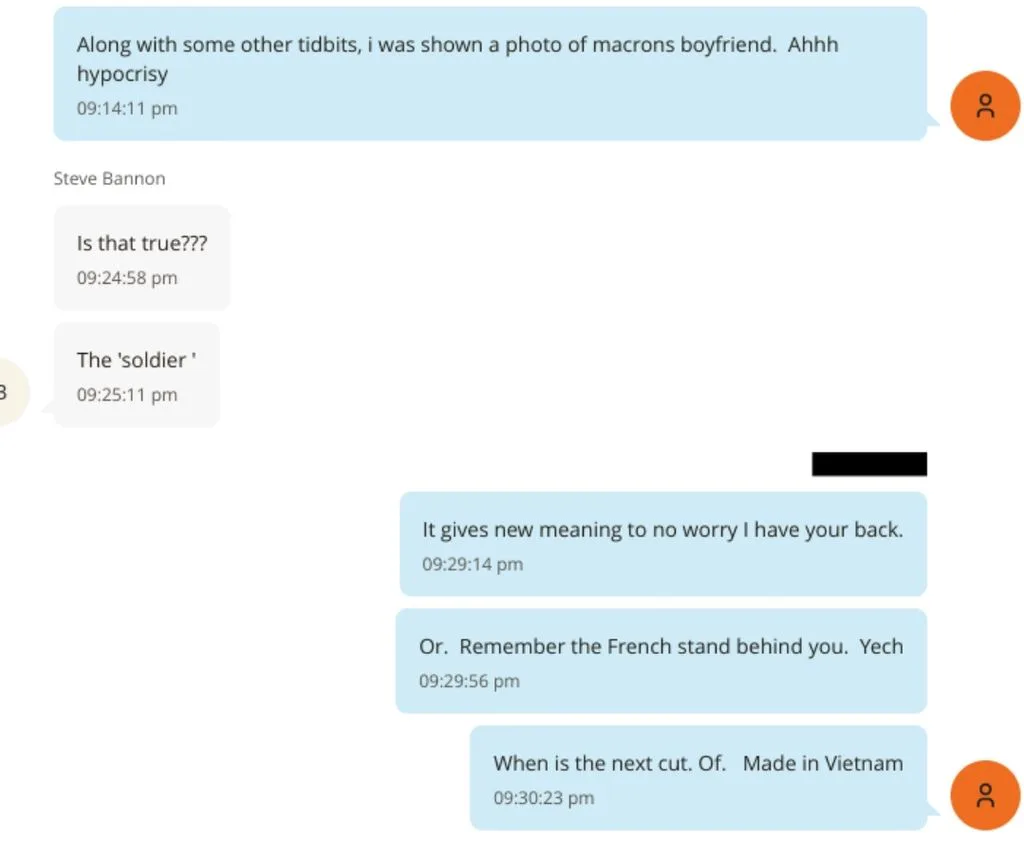This screenshot has width=1024, height=858.
Task: Click the 'Is that true???' message bubble
Action: pyautogui.click(x=142, y=258)
